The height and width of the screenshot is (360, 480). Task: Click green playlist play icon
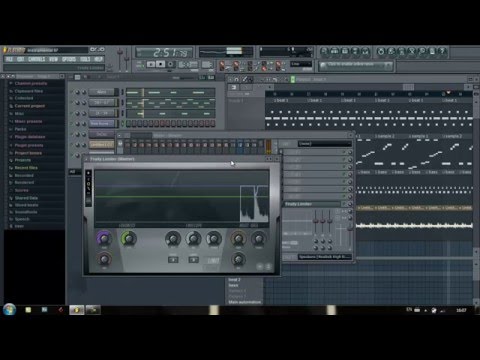point(293,79)
